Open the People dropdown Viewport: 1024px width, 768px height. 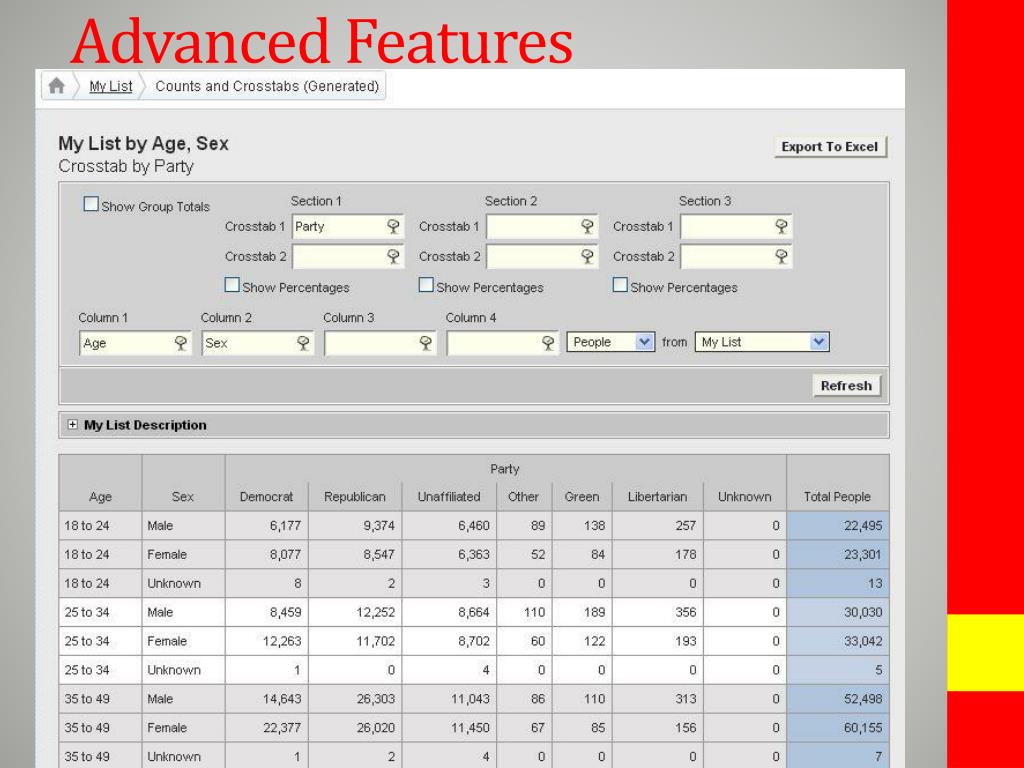coord(611,342)
